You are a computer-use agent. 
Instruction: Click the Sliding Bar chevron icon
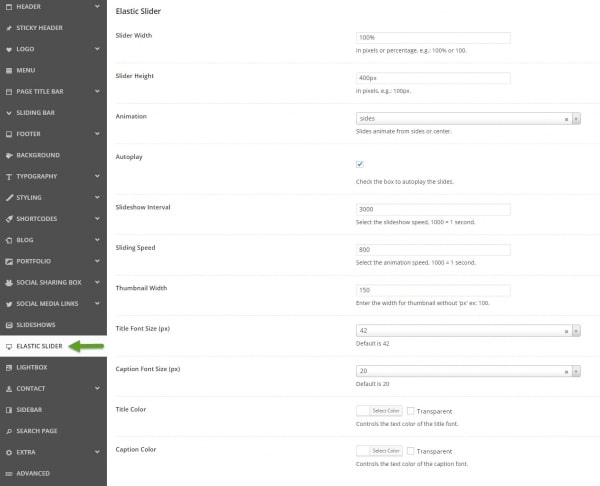9,113
